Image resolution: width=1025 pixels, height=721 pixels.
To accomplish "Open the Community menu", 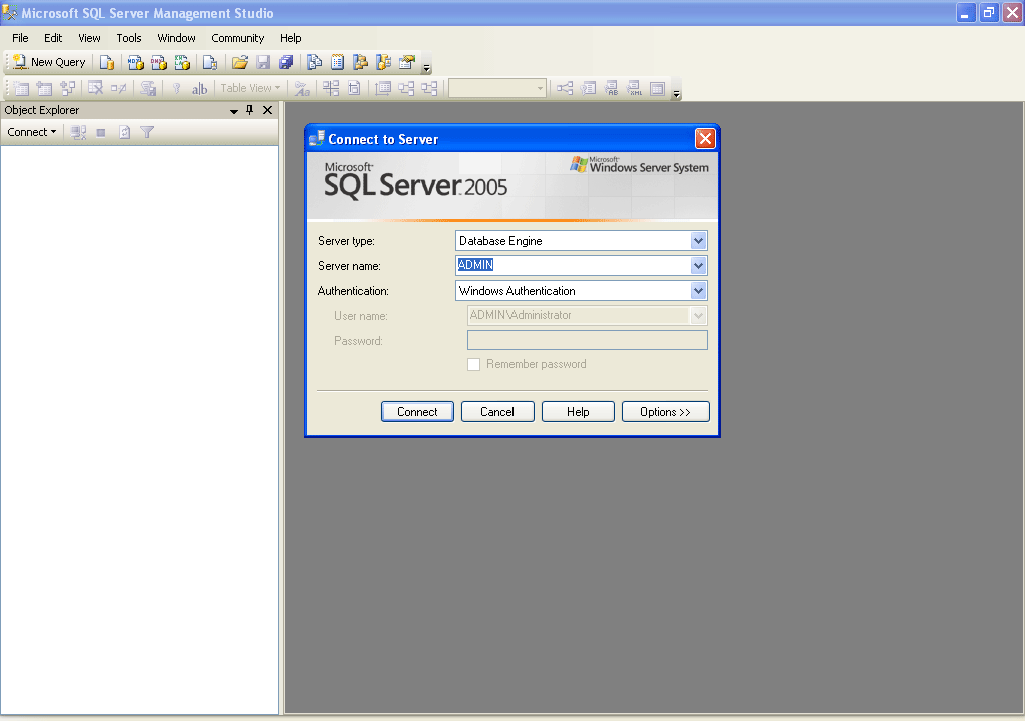I will click(237, 38).
